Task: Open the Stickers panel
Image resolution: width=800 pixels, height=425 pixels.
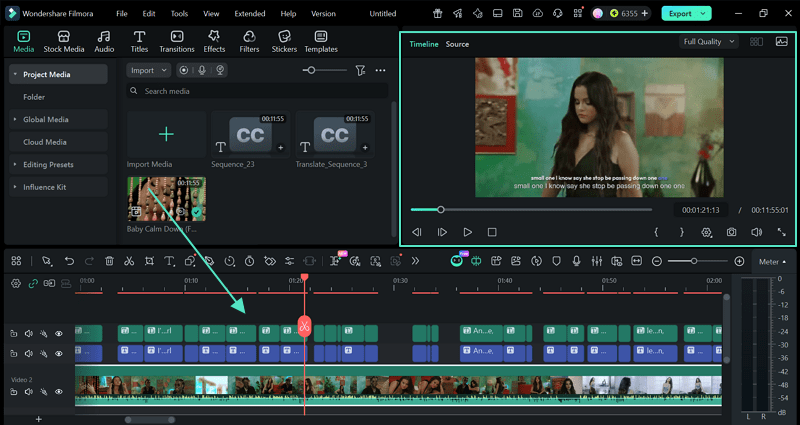Action: tap(284, 40)
